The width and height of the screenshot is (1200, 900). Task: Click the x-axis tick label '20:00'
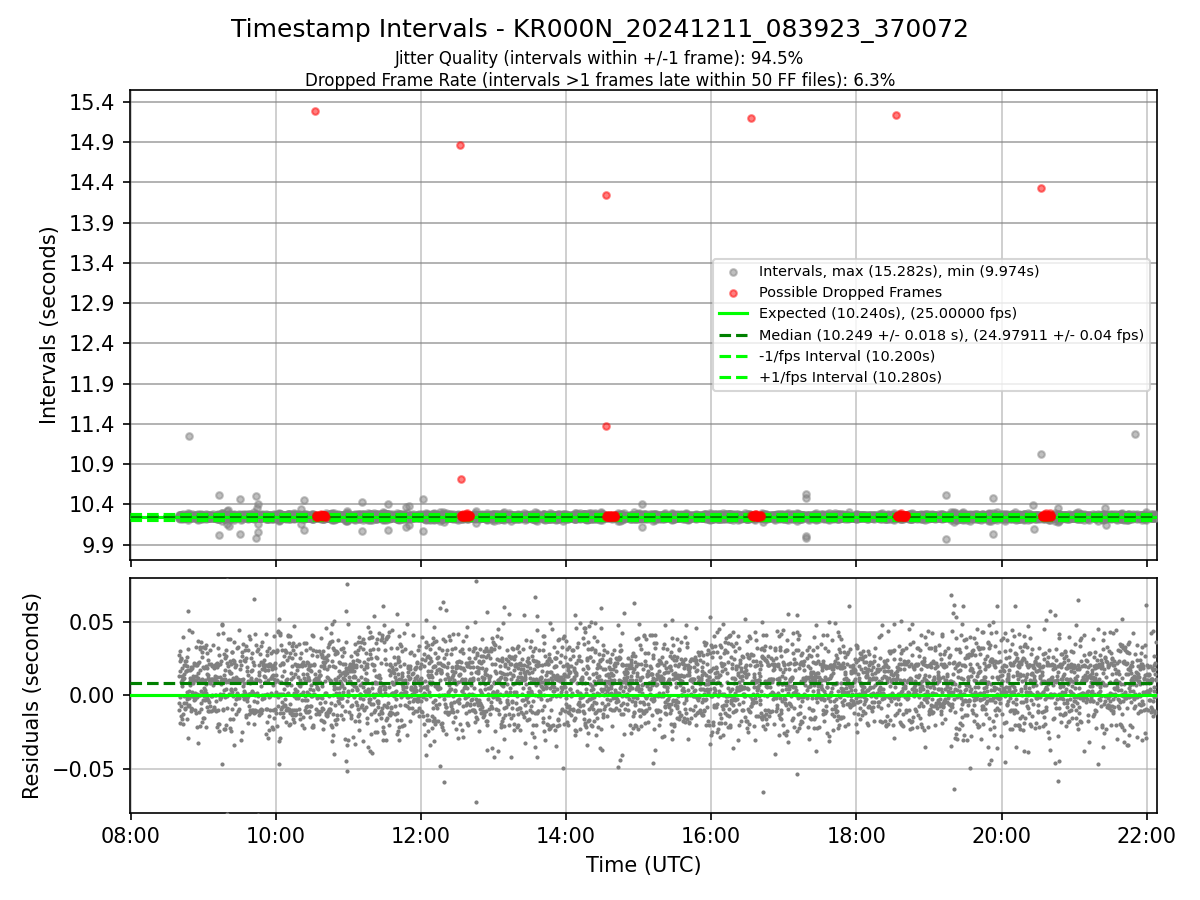(x=1001, y=835)
